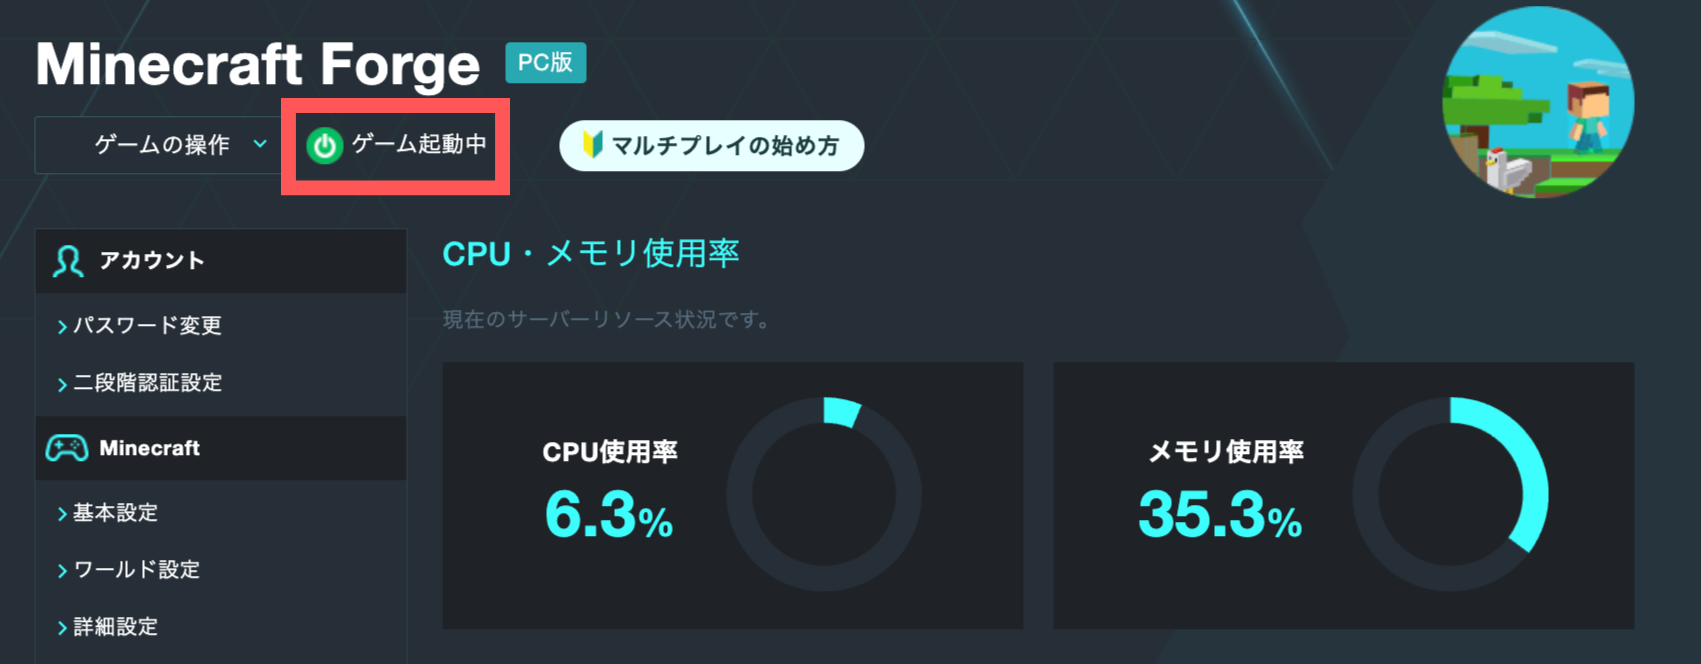Click the Minecraft Forge title heading
The image size is (1701, 664).
click(x=258, y=64)
